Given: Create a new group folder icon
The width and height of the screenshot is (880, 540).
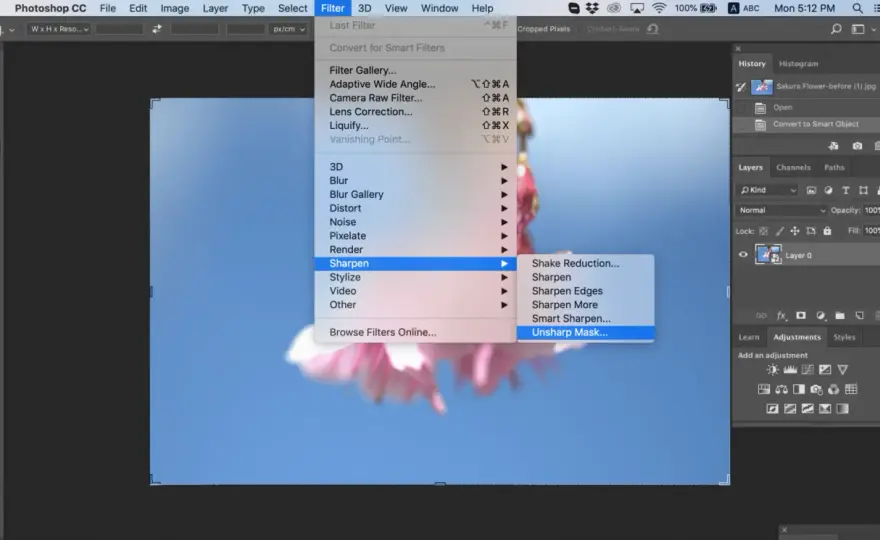Looking at the screenshot, I should click(840, 315).
